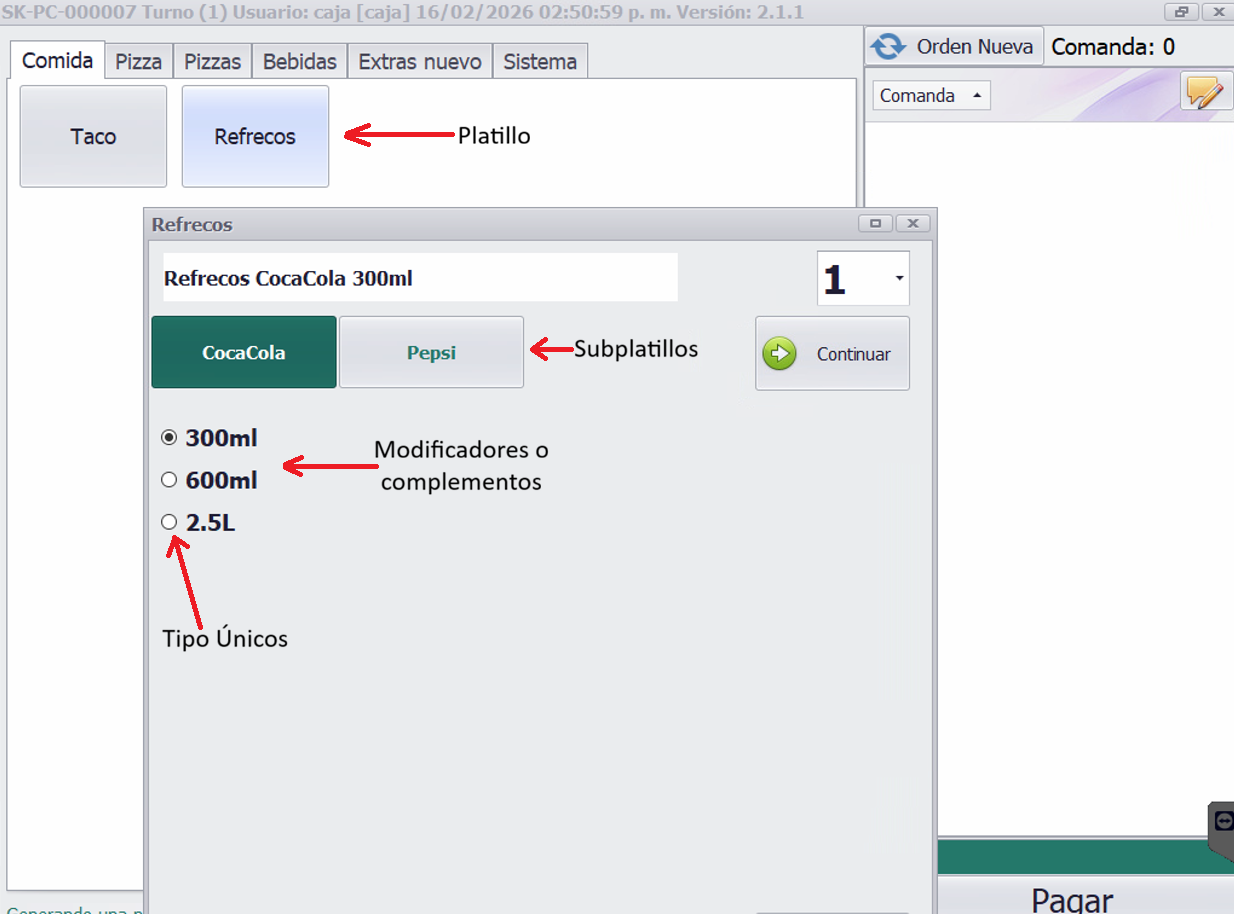The width and height of the screenshot is (1234, 914).
Task: Open the Extras nuevo tab
Action: point(419,61)
